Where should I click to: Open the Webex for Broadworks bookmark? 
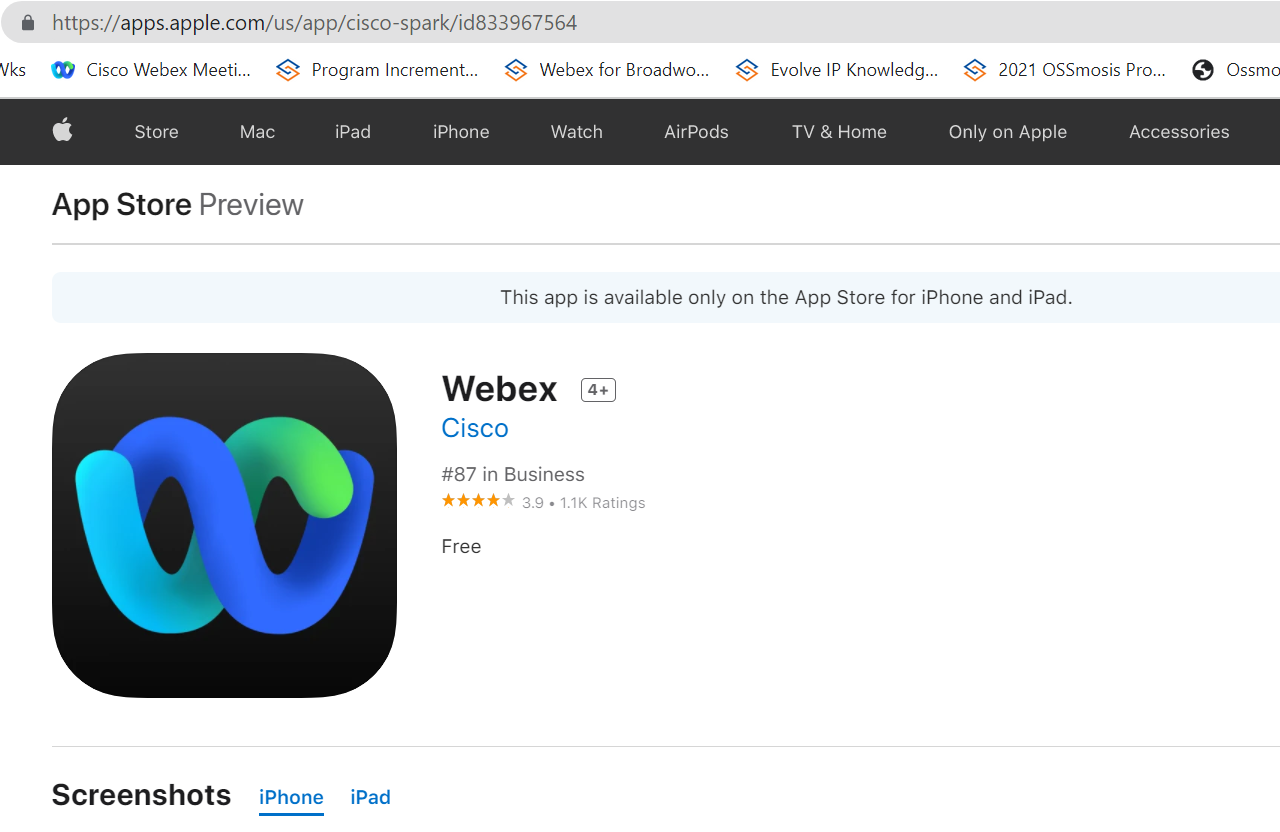click(x=607, y=70)
